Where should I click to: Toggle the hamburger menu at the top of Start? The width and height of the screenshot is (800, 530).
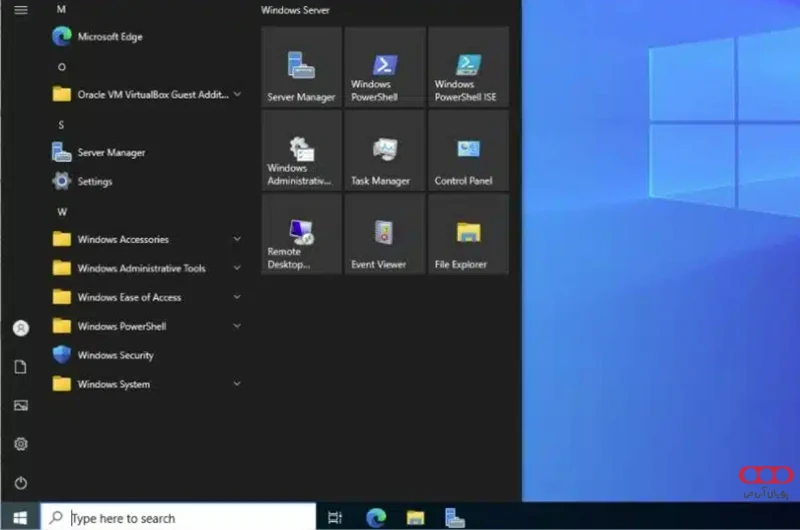click(x=21, y=10)
